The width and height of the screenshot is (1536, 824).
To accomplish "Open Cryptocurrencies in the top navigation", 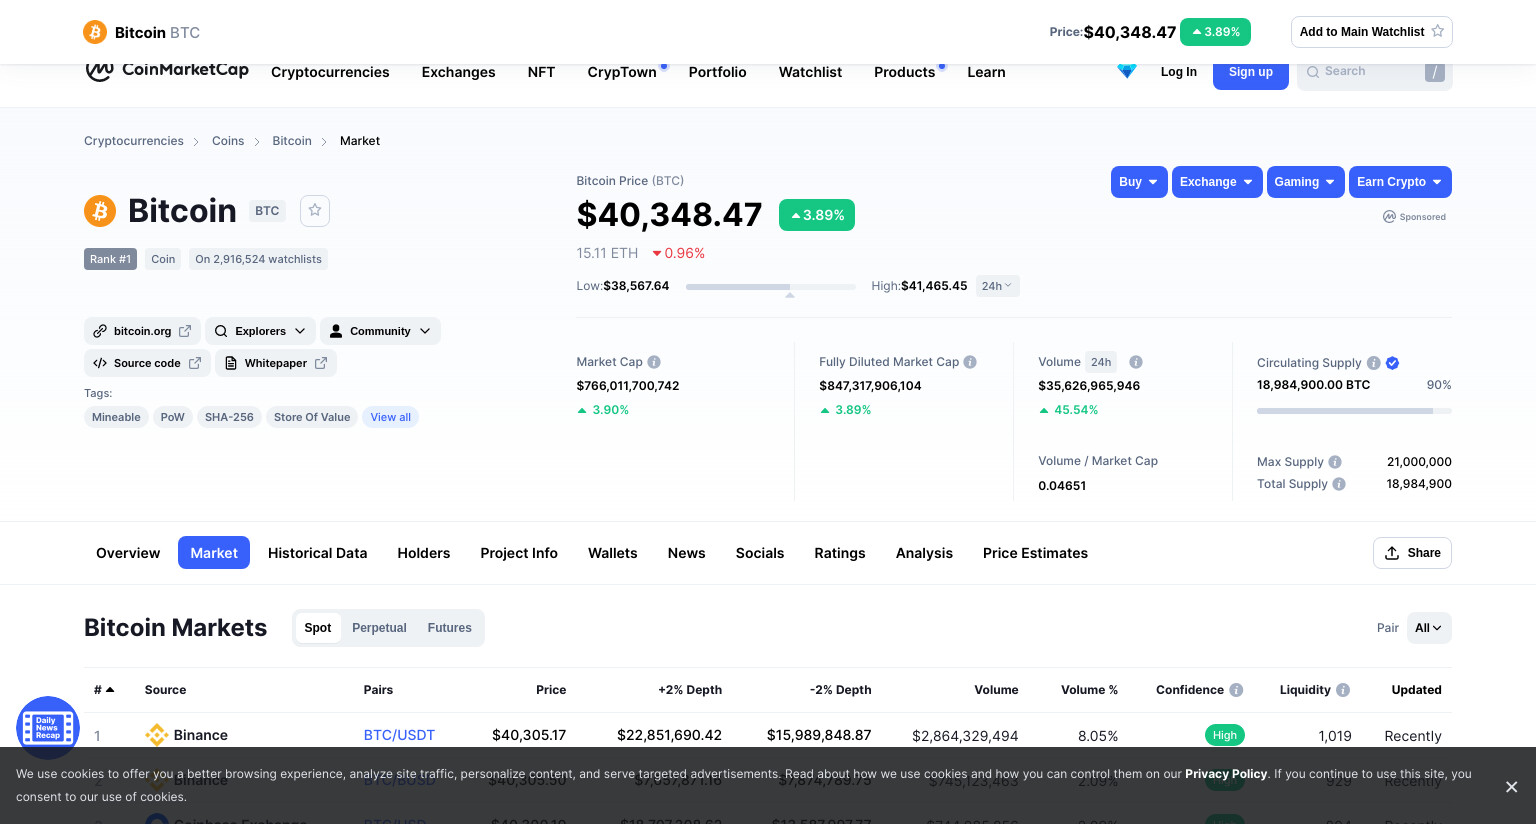I will (330, 72).
